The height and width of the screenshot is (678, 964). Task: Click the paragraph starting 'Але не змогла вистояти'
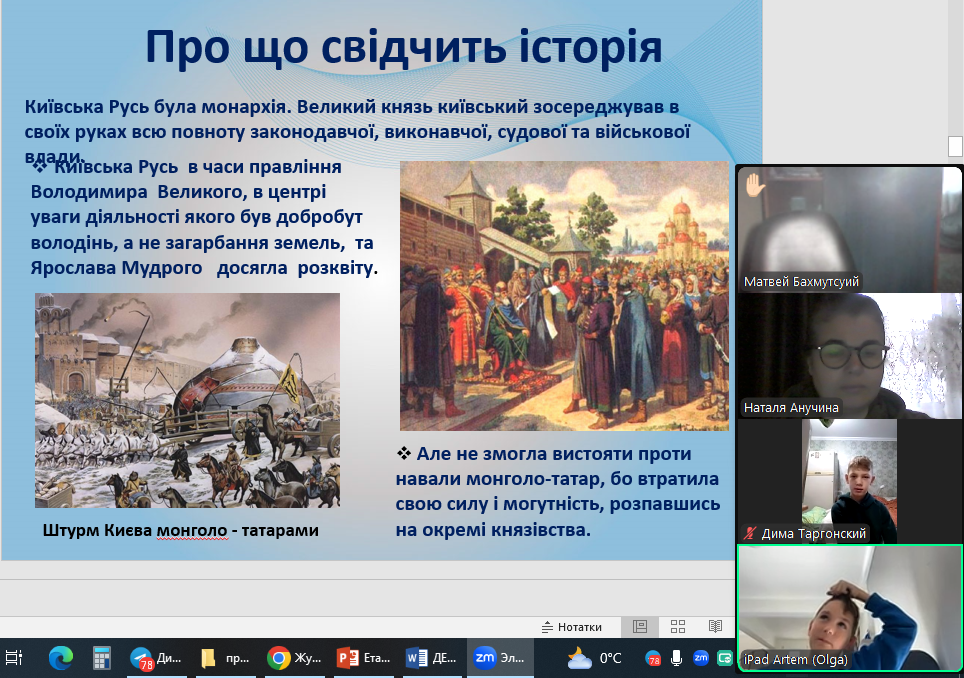pos(558,491)
